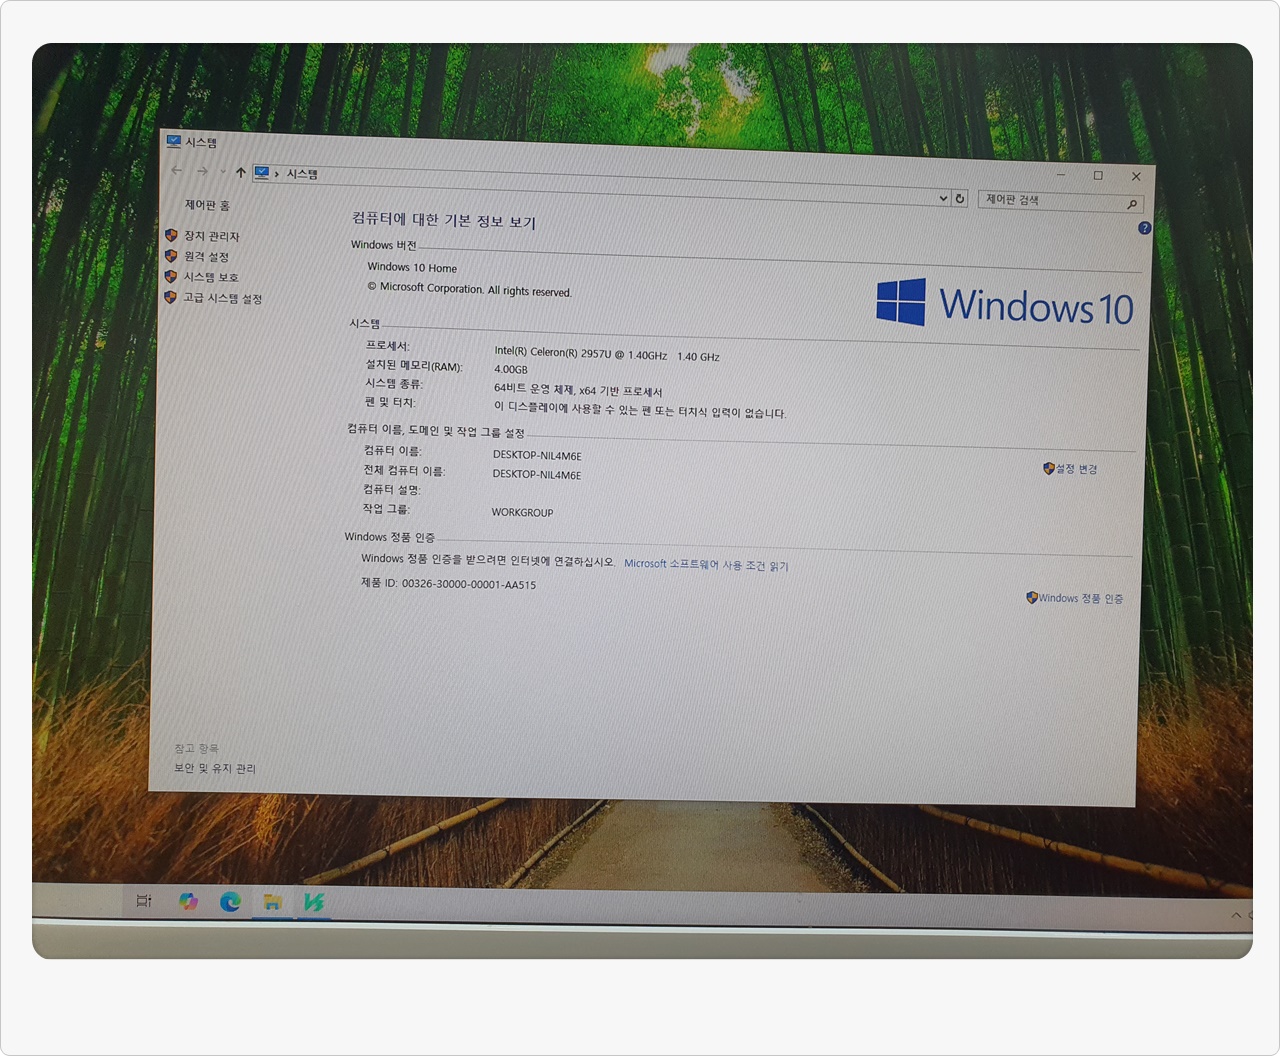The image size is (1280, 1056).
Task: Open the green V app on the taskbar
Action: click(314, 903)
